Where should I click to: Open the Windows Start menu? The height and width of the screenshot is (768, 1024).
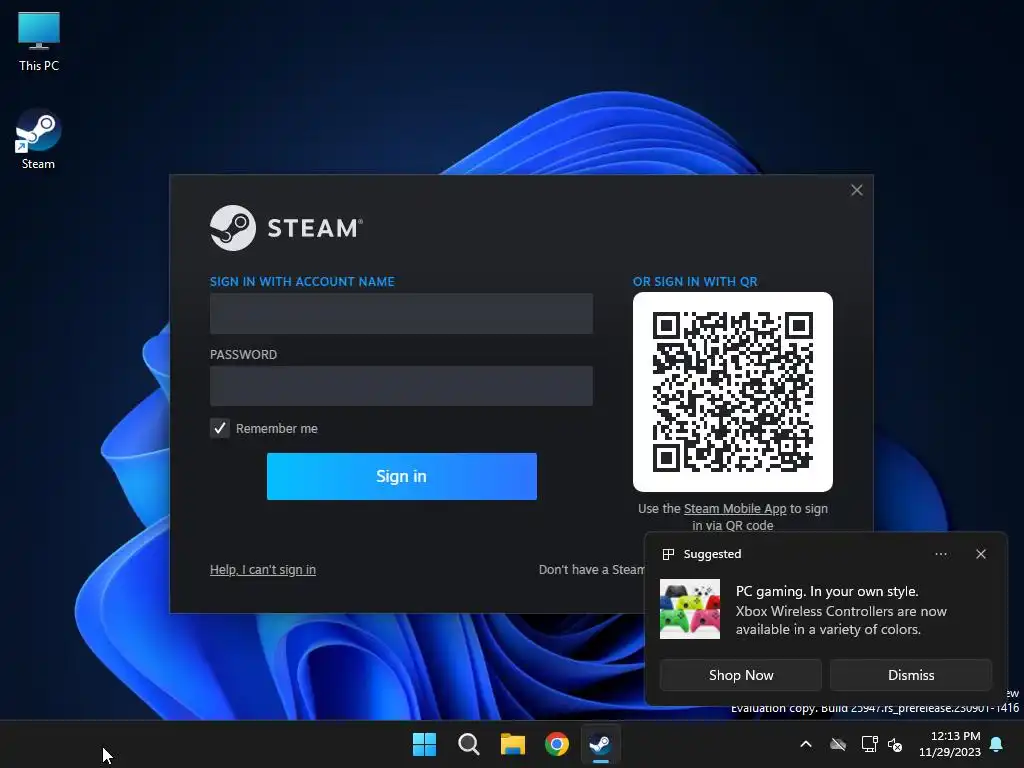tap(424, 744)
